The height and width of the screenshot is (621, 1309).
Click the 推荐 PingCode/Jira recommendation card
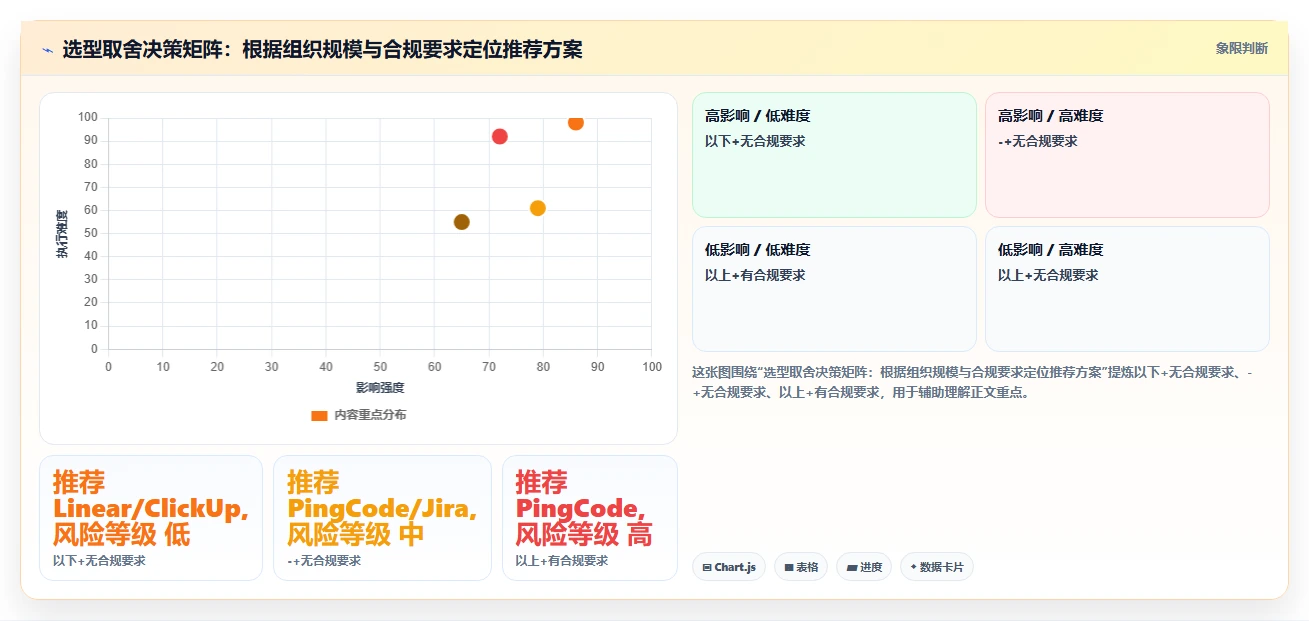click(x=382, y=518)
